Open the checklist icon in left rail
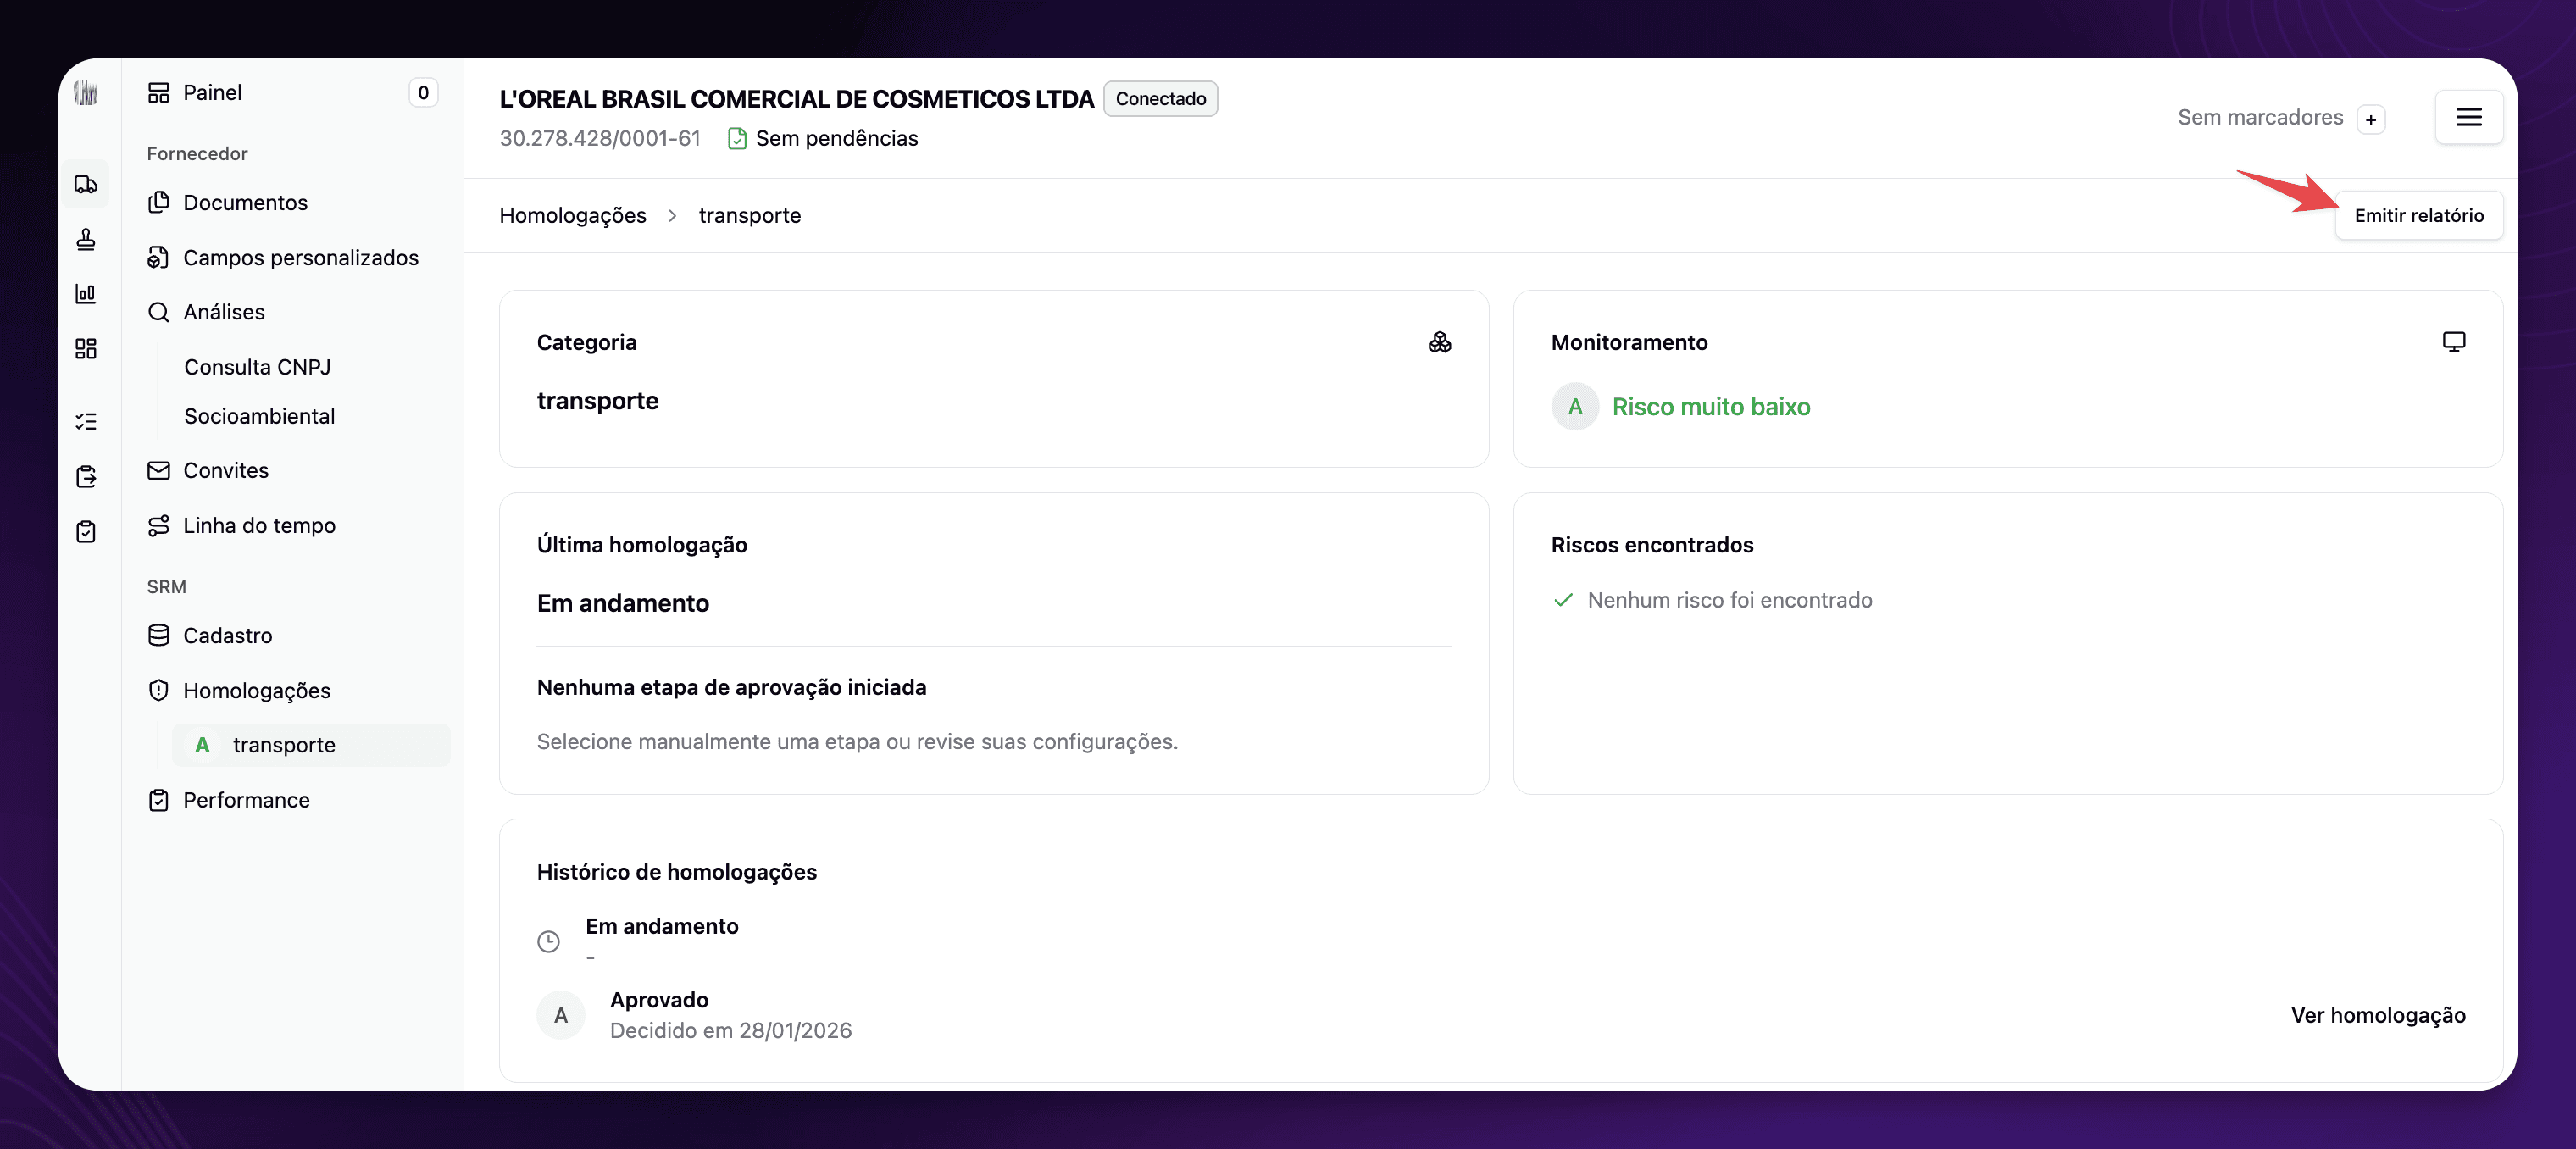Screen dimensions: 2576x1149 86,421
